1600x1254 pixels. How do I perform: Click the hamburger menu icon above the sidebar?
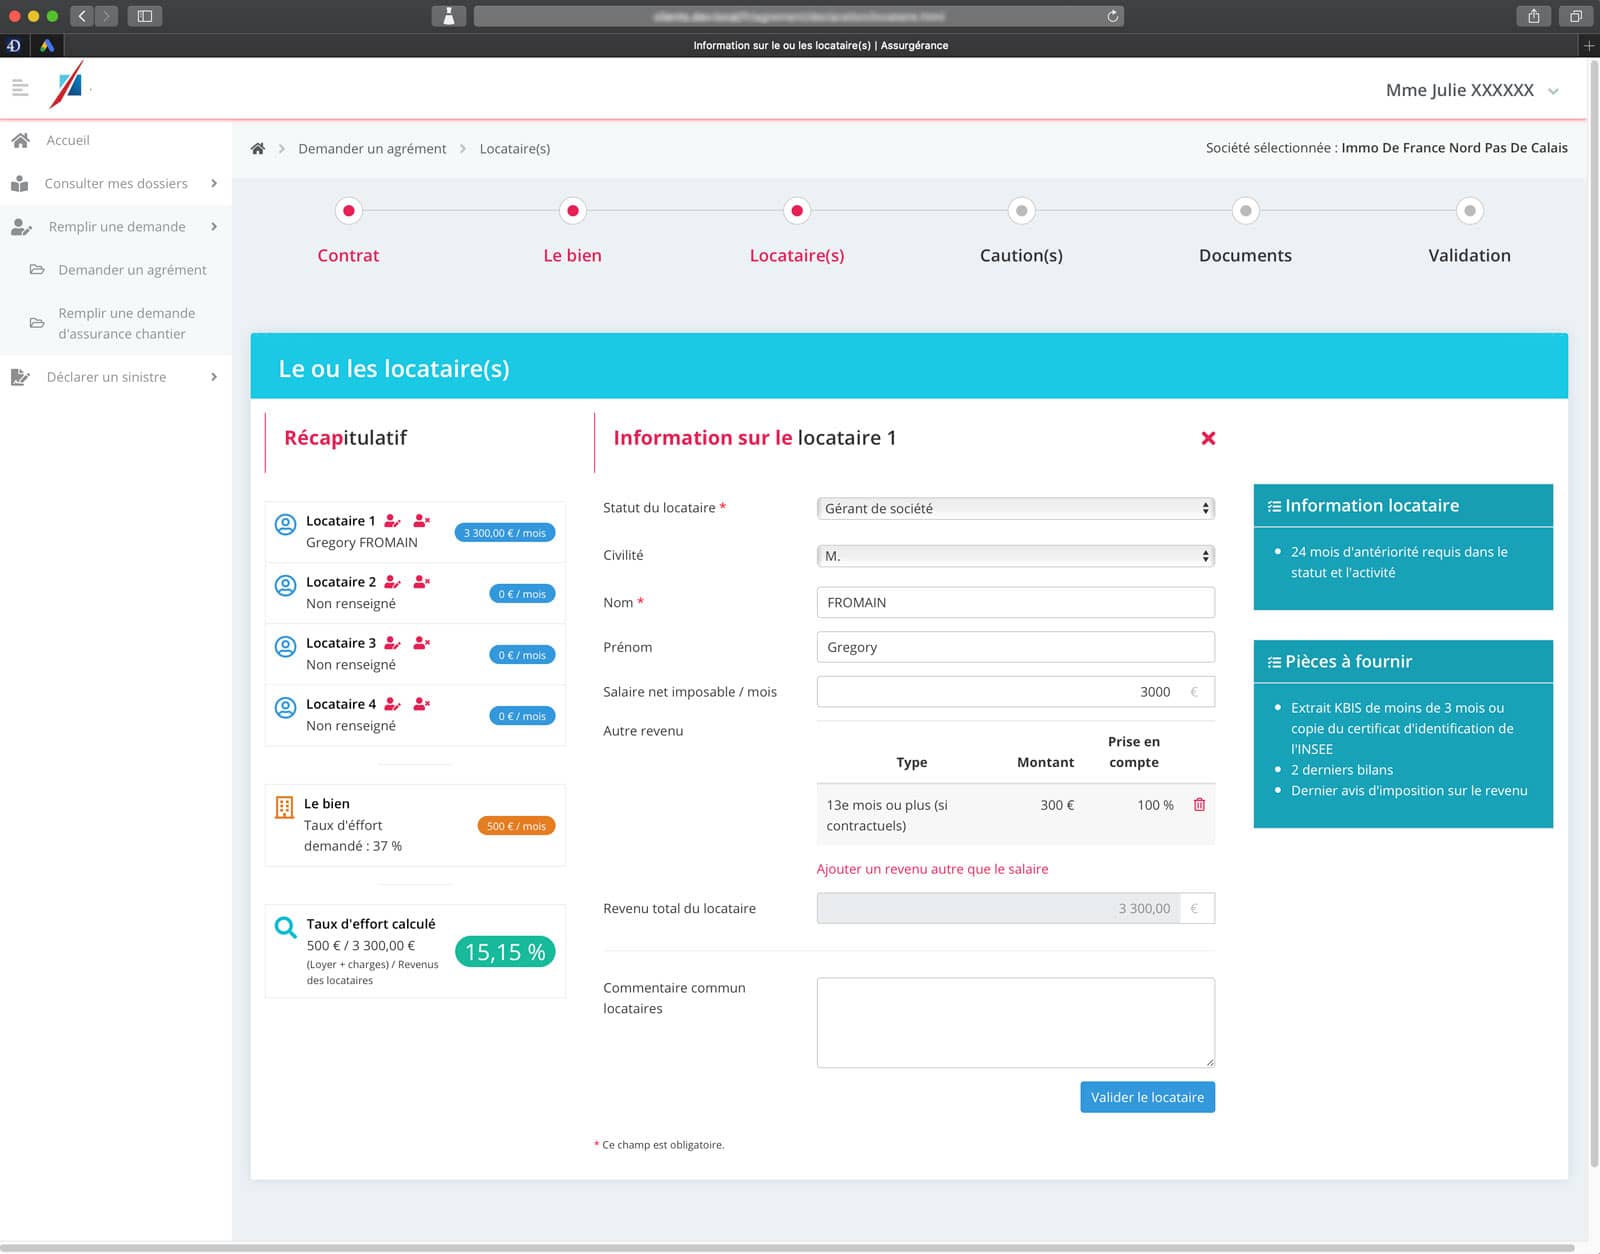(x=20, y=87)
